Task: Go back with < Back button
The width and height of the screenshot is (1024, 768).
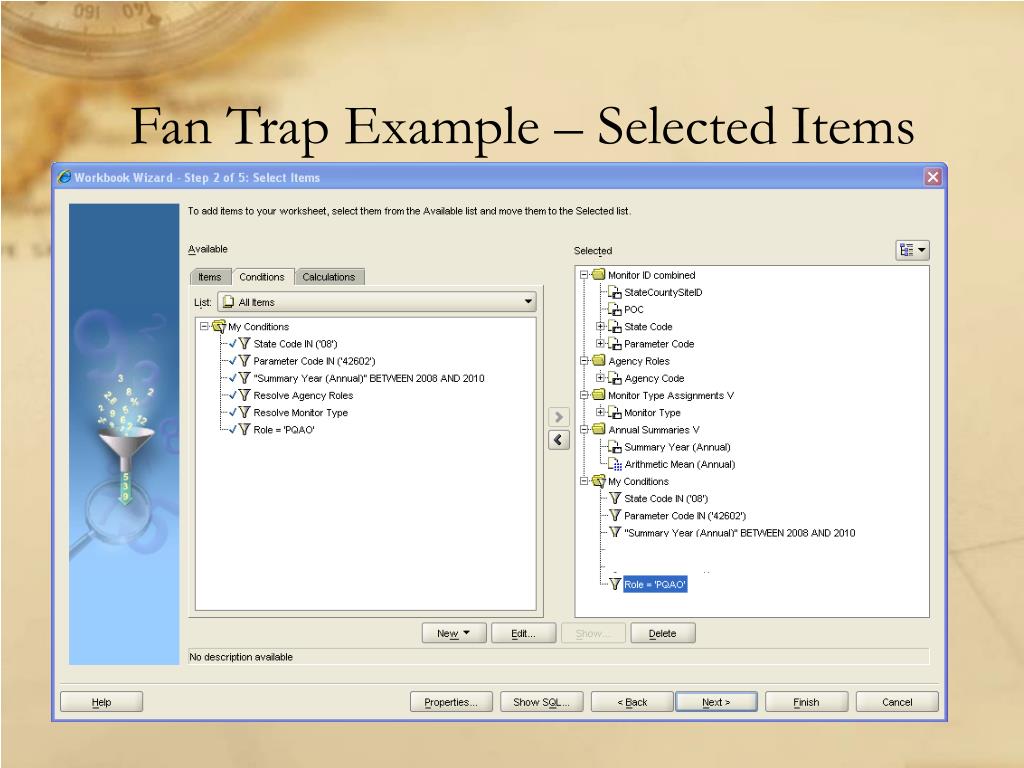Action: coord(632,702)
